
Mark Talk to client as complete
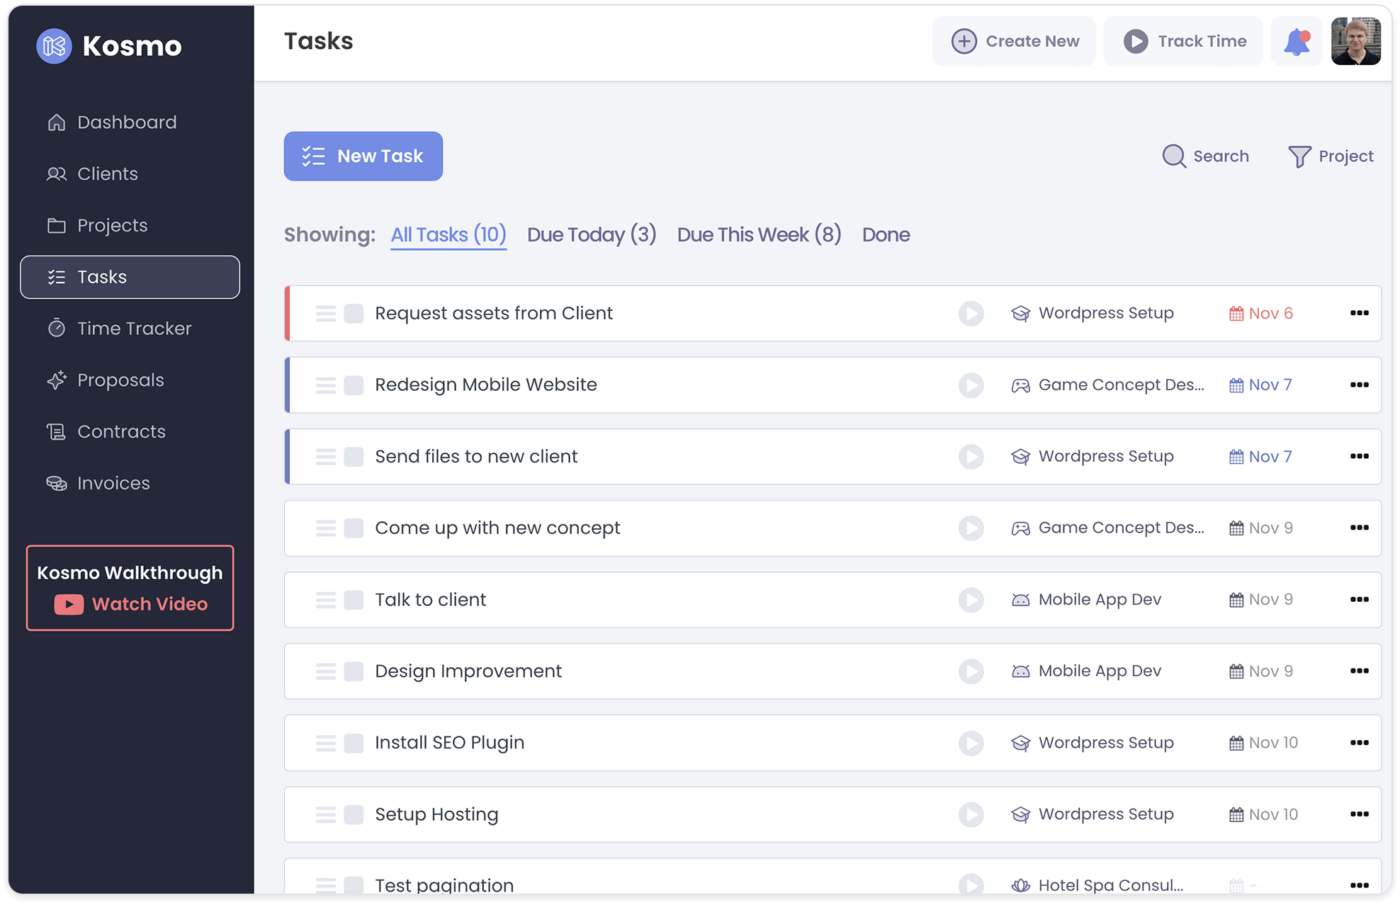[x=353, y=599]
